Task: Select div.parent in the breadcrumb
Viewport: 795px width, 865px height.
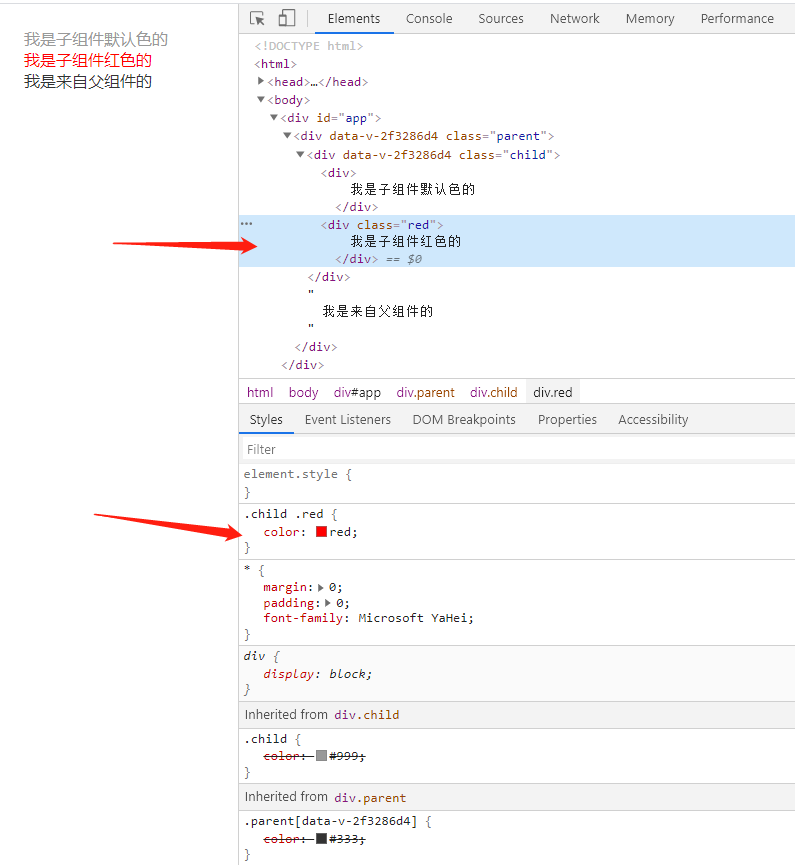Action: (x=425, y=393)
